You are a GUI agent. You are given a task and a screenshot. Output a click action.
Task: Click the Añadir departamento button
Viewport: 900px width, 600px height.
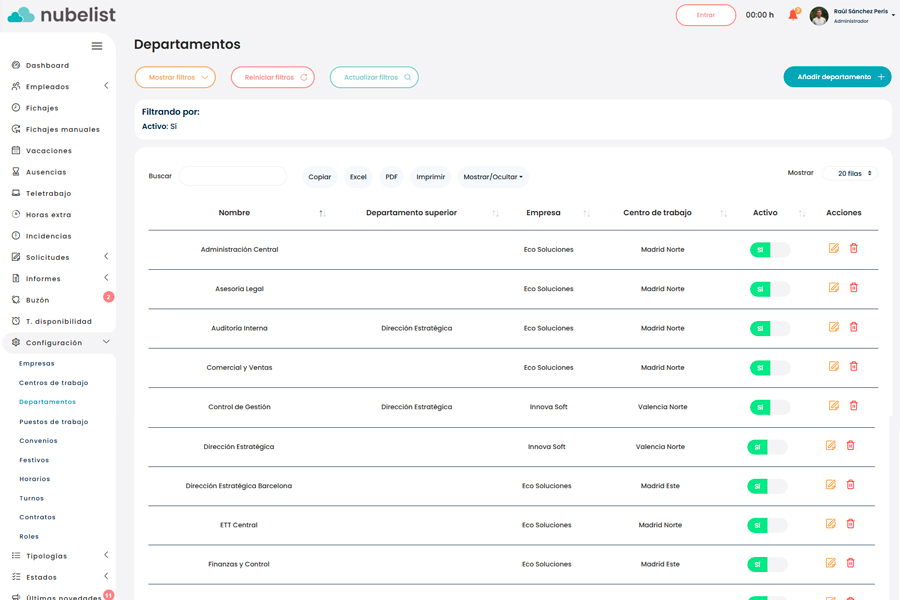click(837, 77)
